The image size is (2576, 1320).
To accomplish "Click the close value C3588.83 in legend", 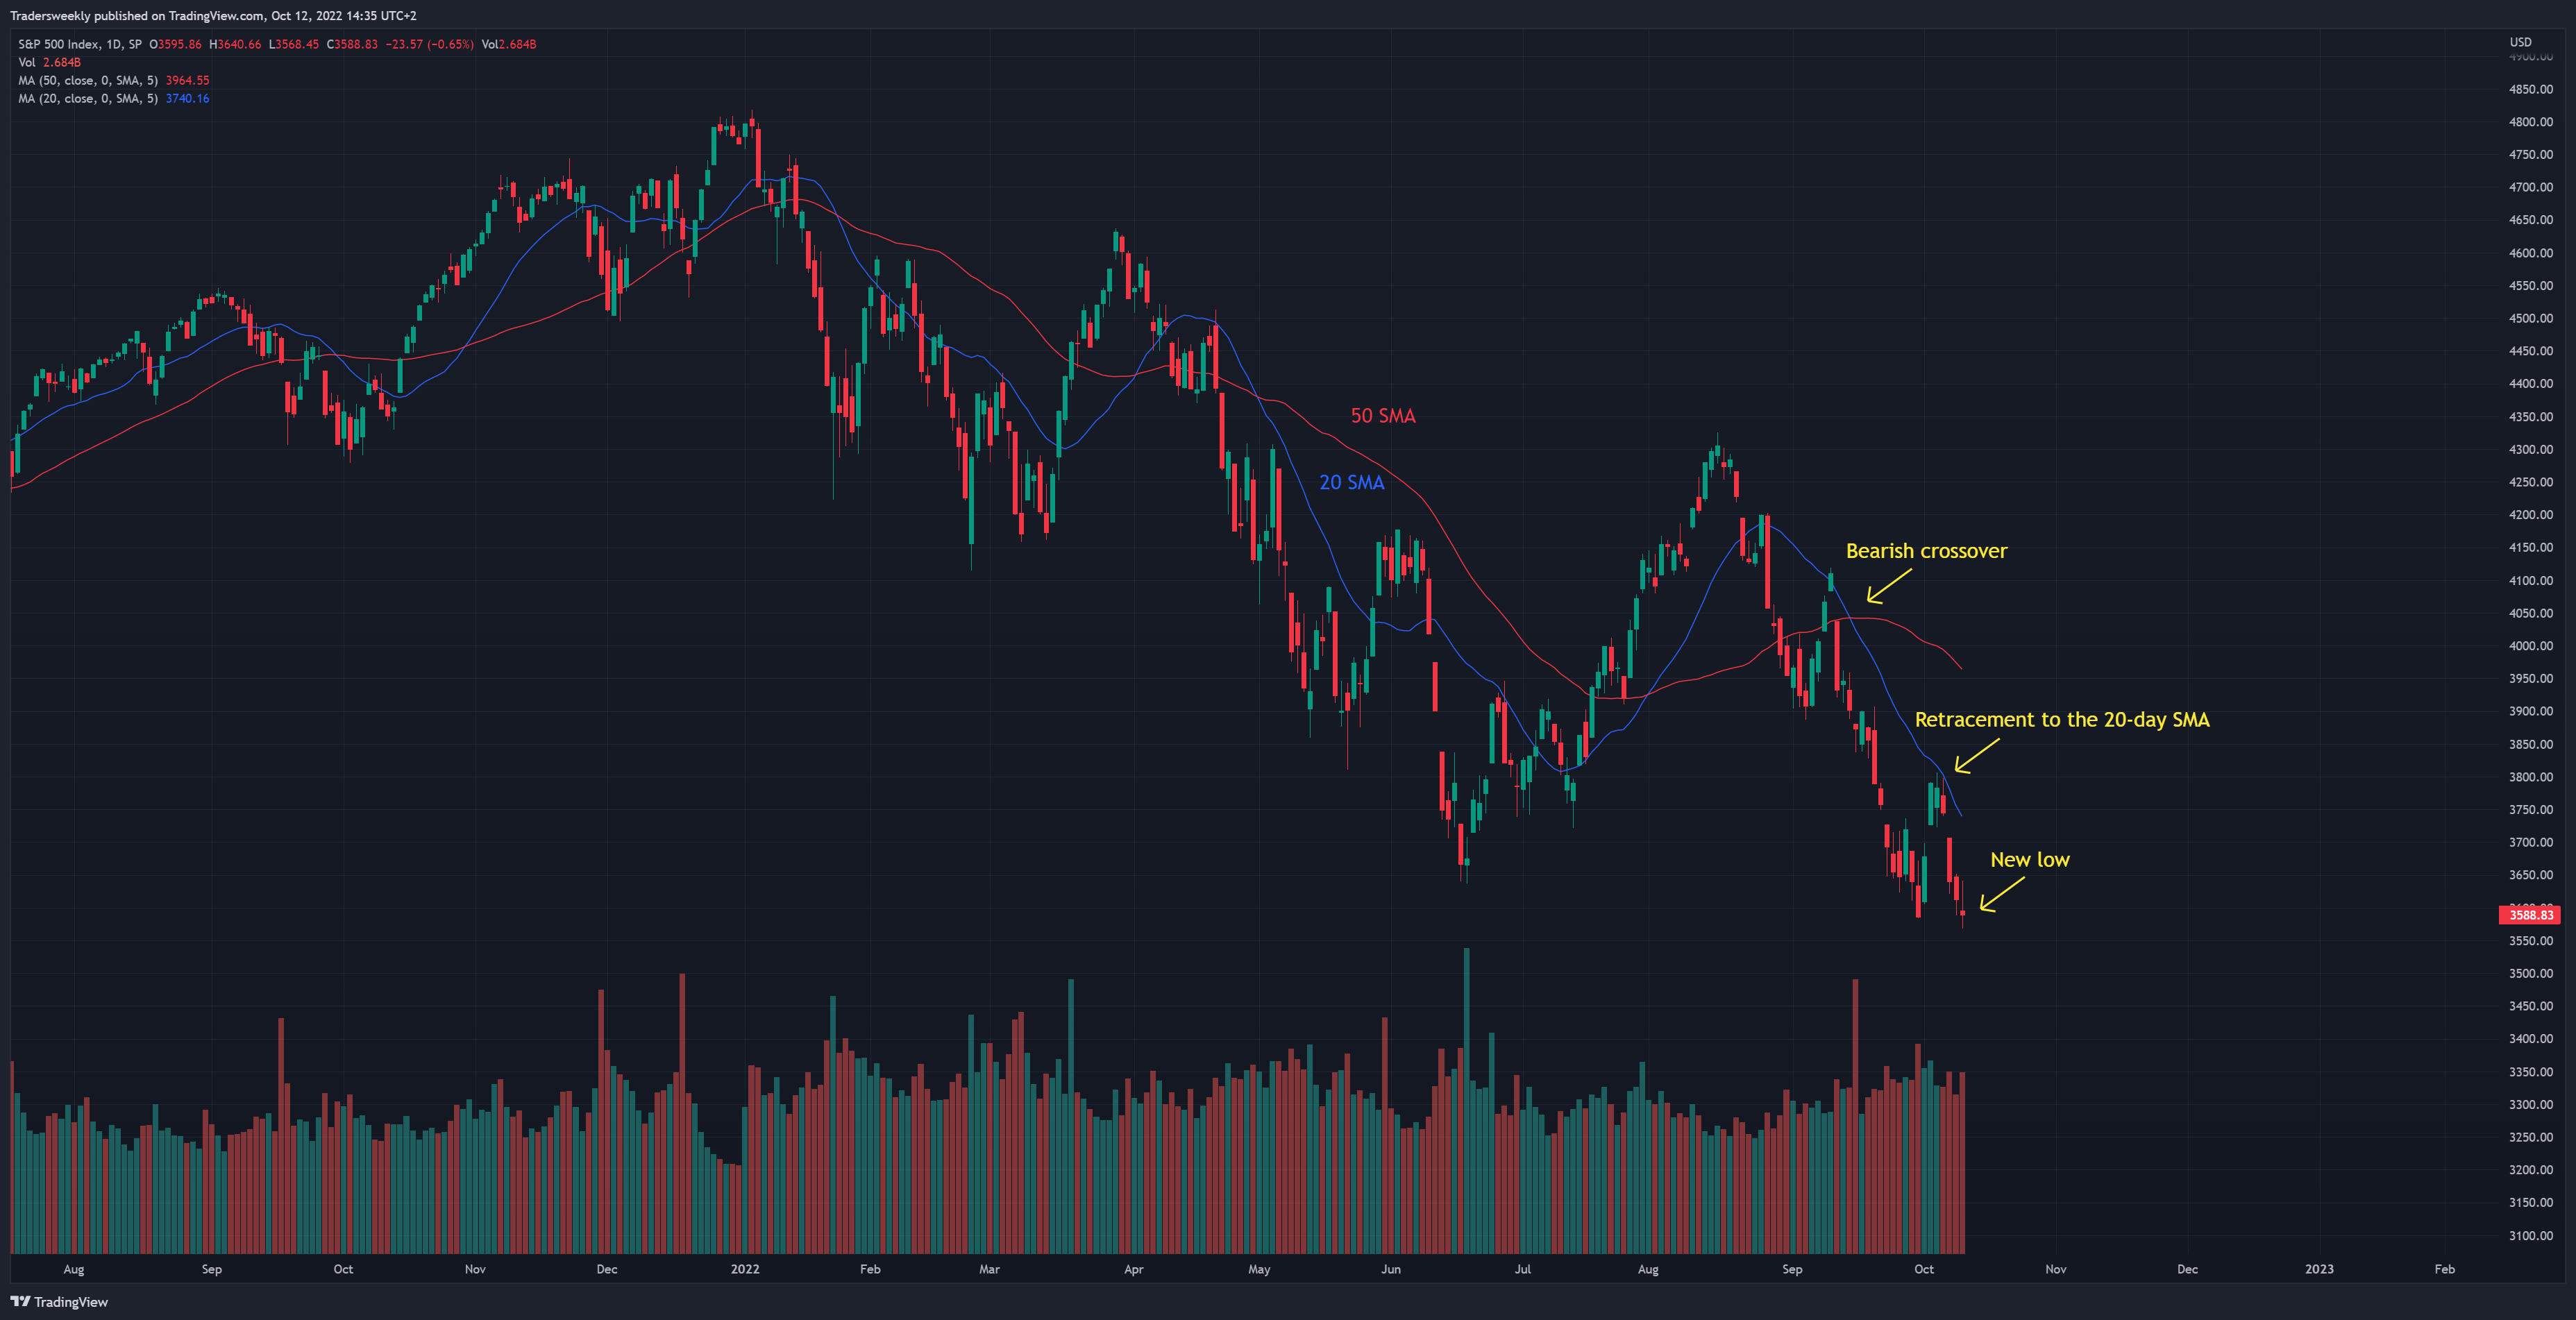I will click(352, 44).
